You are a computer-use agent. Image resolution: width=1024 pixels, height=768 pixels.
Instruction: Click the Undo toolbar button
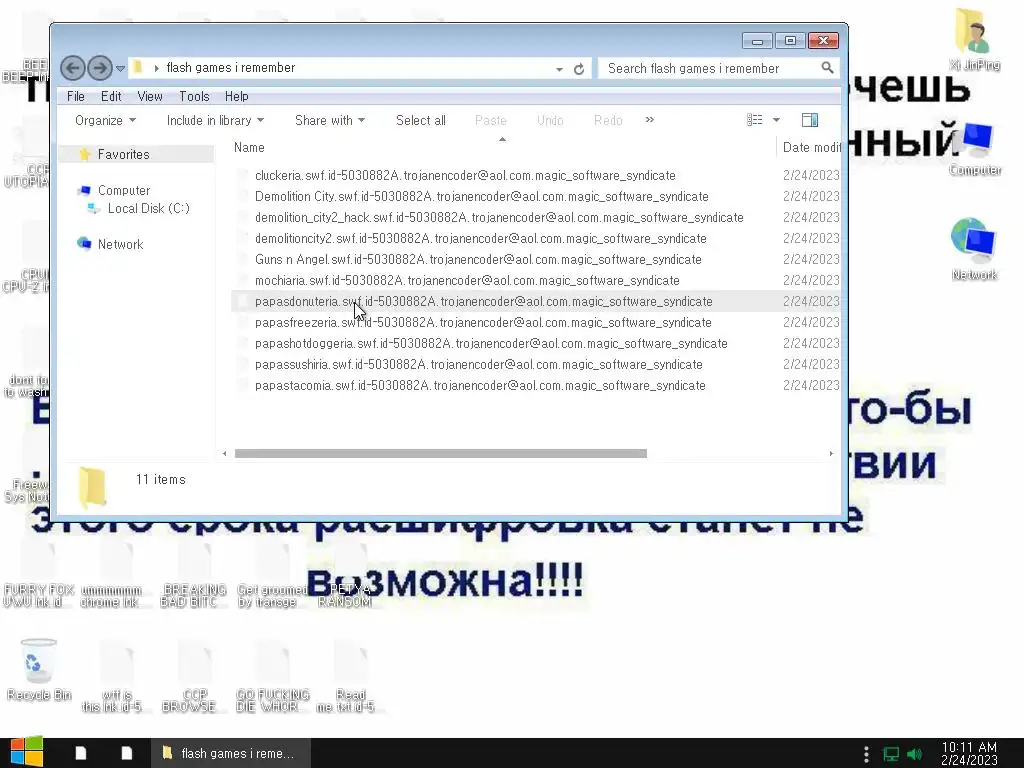[x=550, y=120]
